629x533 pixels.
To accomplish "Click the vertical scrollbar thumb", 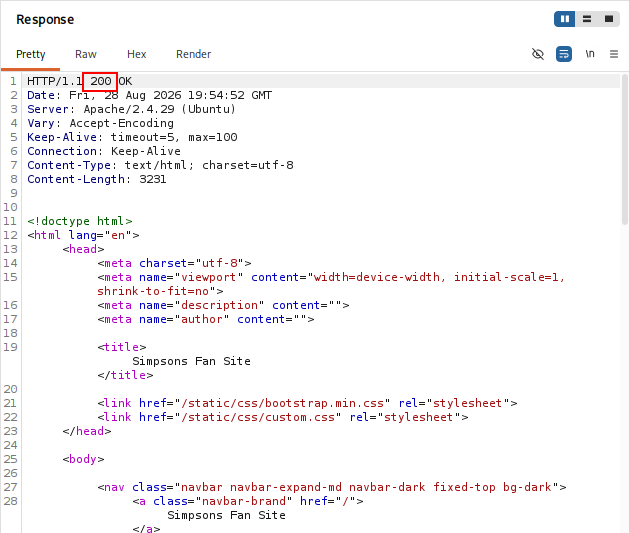I will [625, 149].
